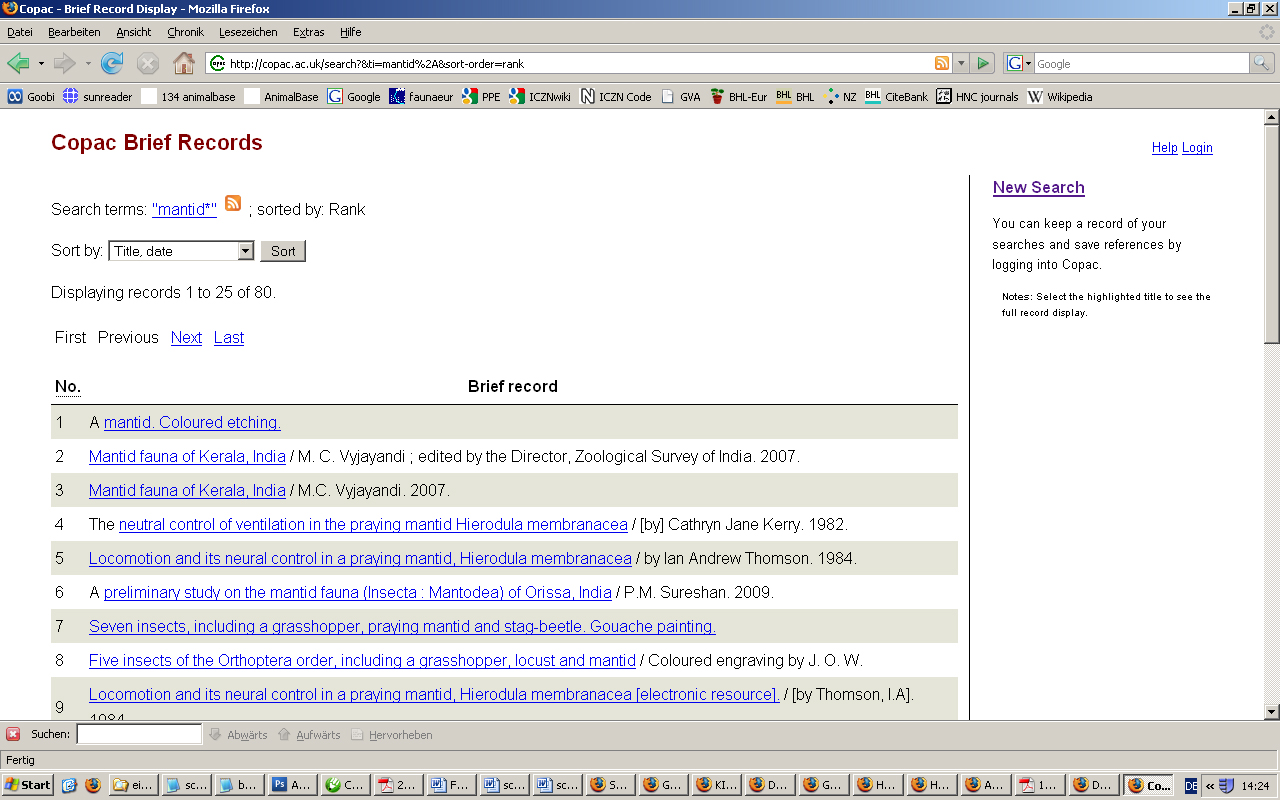The image size is (1280, 800).
Task: Open the New Search link
Action: (1038, 188)
